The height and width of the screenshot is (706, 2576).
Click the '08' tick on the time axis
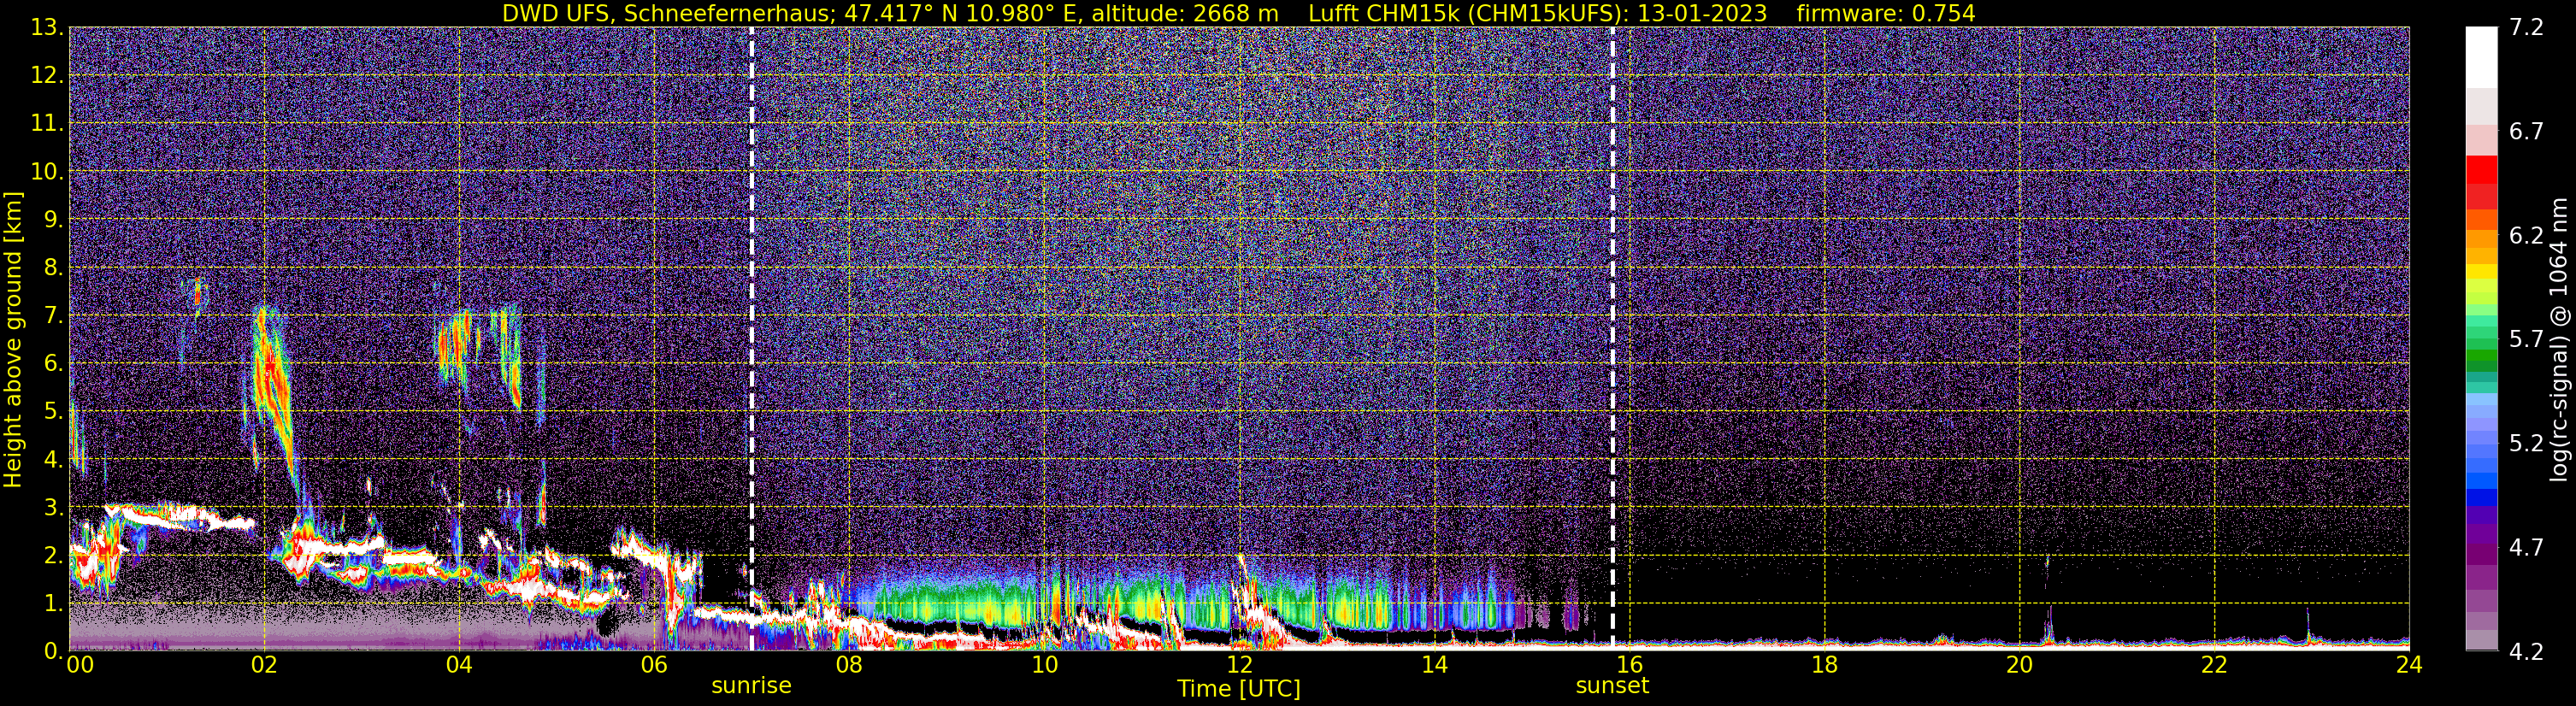click(849, 665)
